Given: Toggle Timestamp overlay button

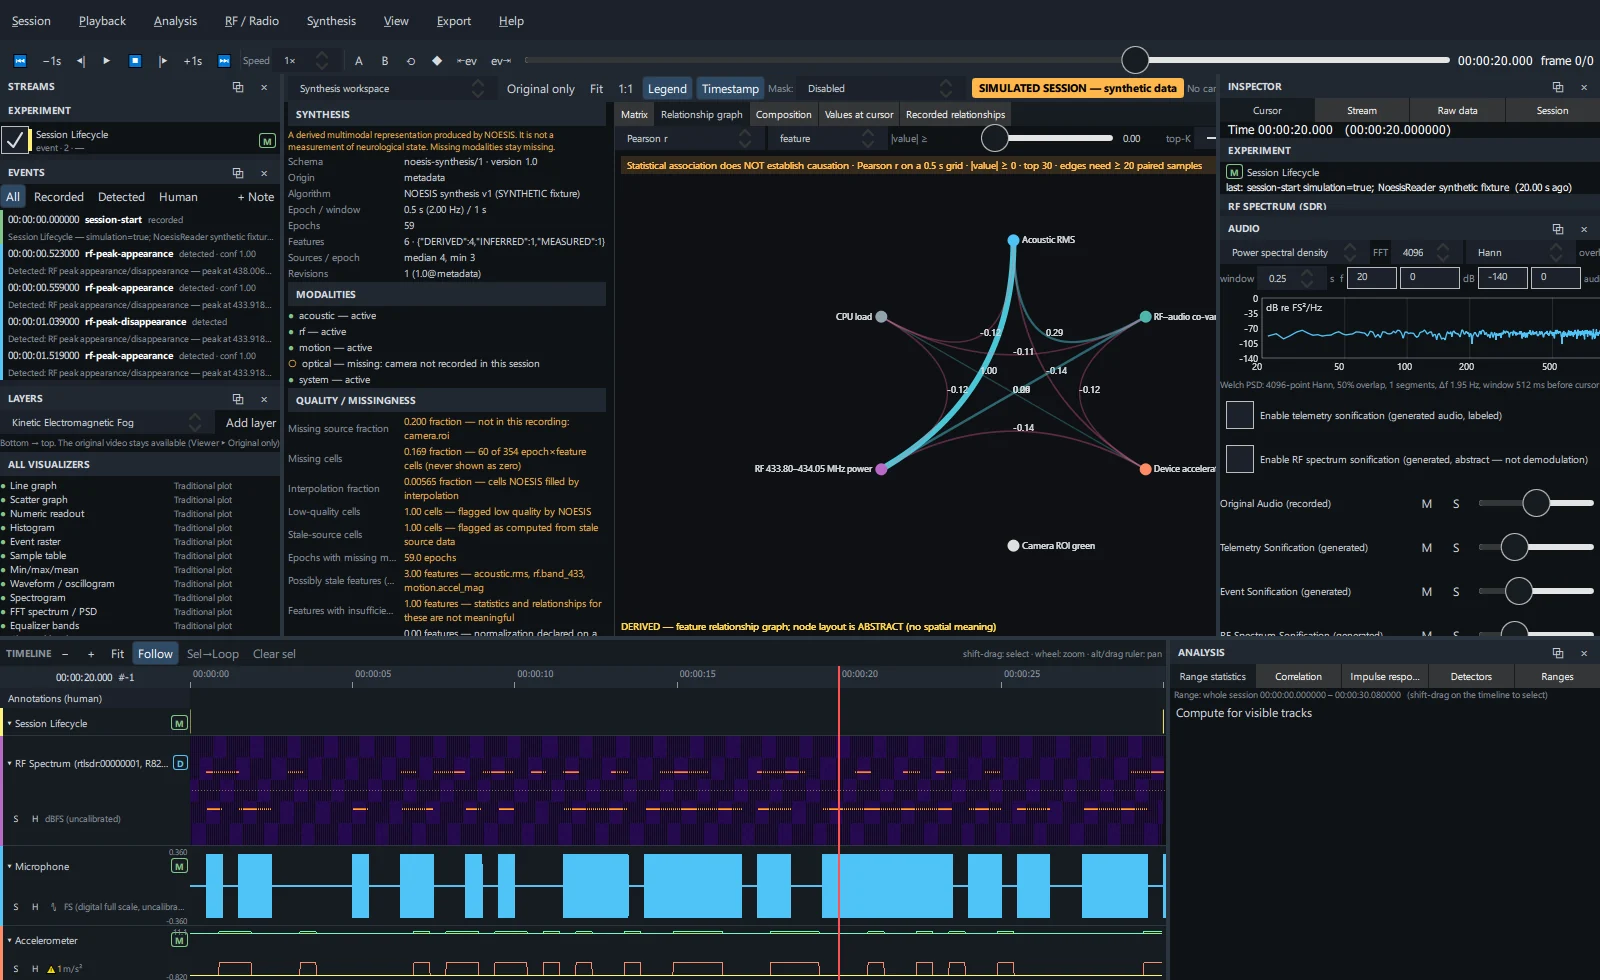Looking at the screenshot, I should (x=730, y=89).
